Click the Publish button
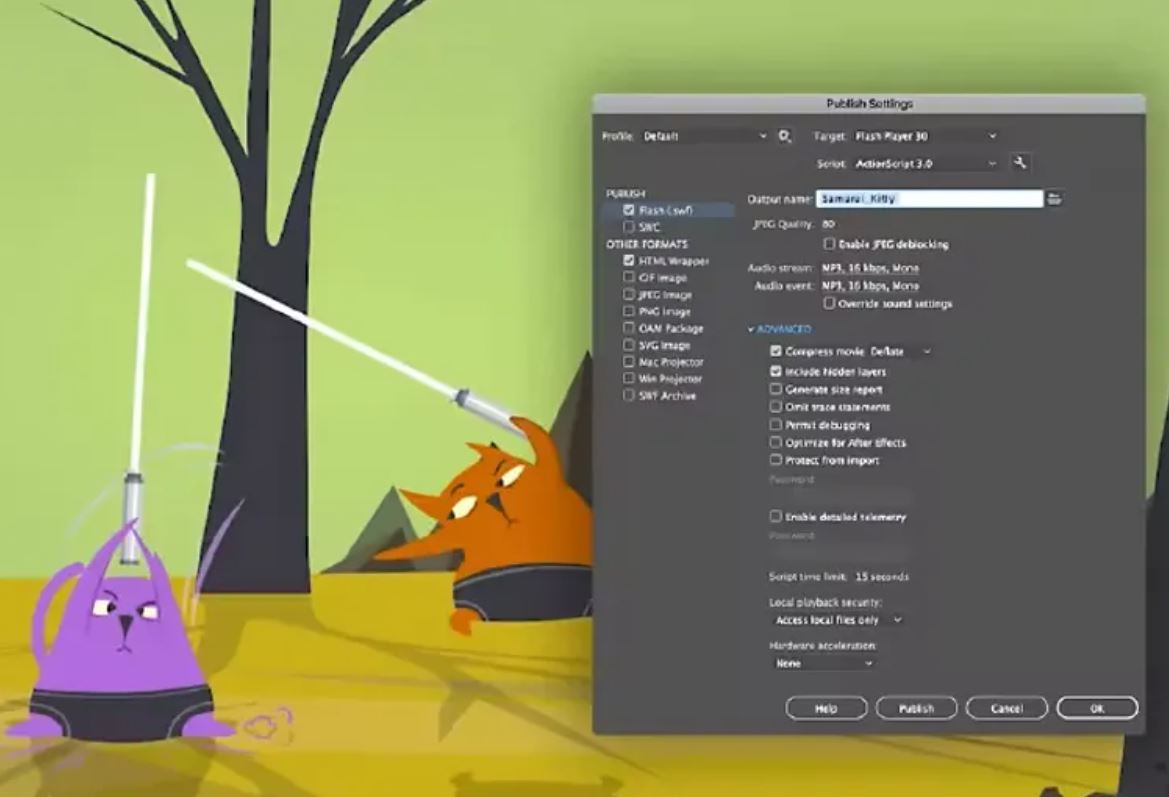Screen dimensions: 1169x797 pos(915,707)
